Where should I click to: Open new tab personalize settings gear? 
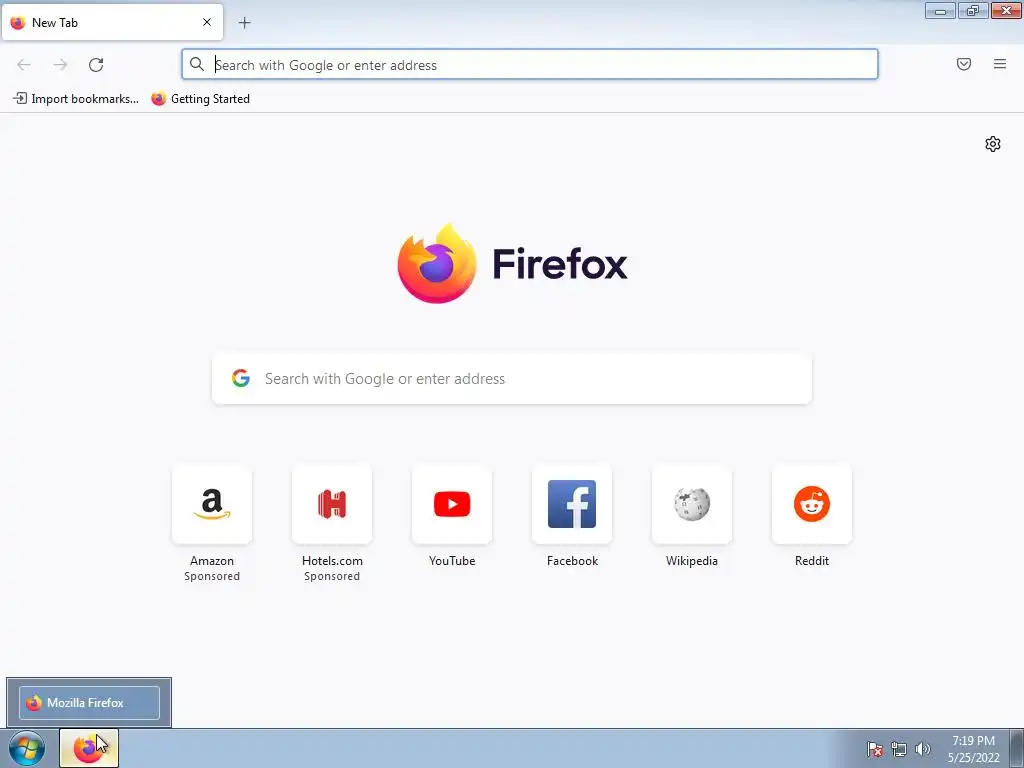(993, 144)
